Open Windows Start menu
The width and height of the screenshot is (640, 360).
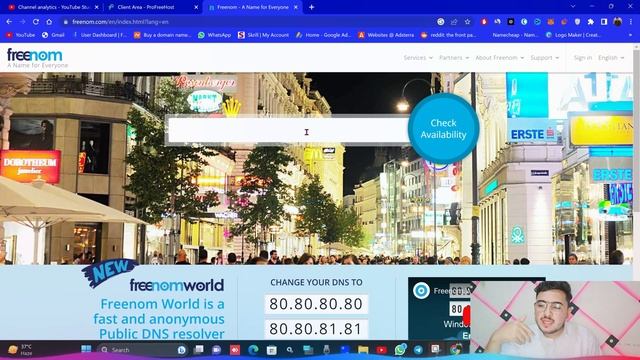tap(86, 349)
